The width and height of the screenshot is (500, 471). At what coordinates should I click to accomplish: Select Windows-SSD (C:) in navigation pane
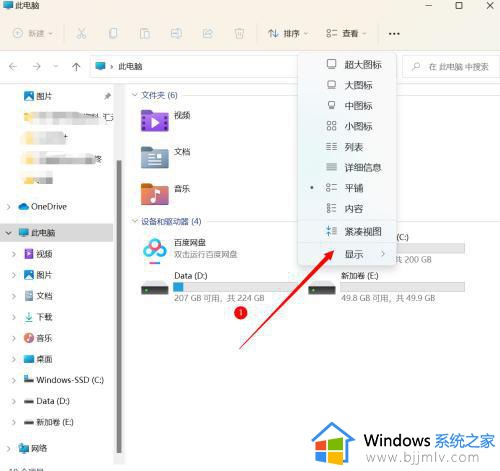click(64, 380)
